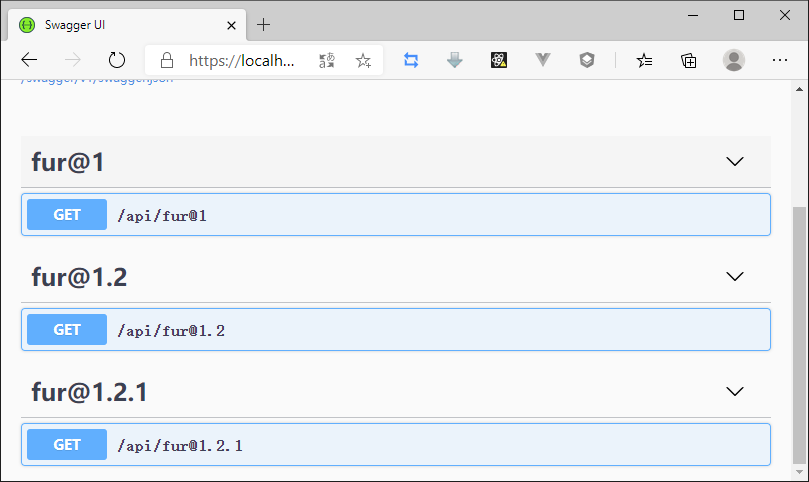Collapse the fur@1 section chevron
The width and height of the screenshot is (809, 482).
pos(735,162)
